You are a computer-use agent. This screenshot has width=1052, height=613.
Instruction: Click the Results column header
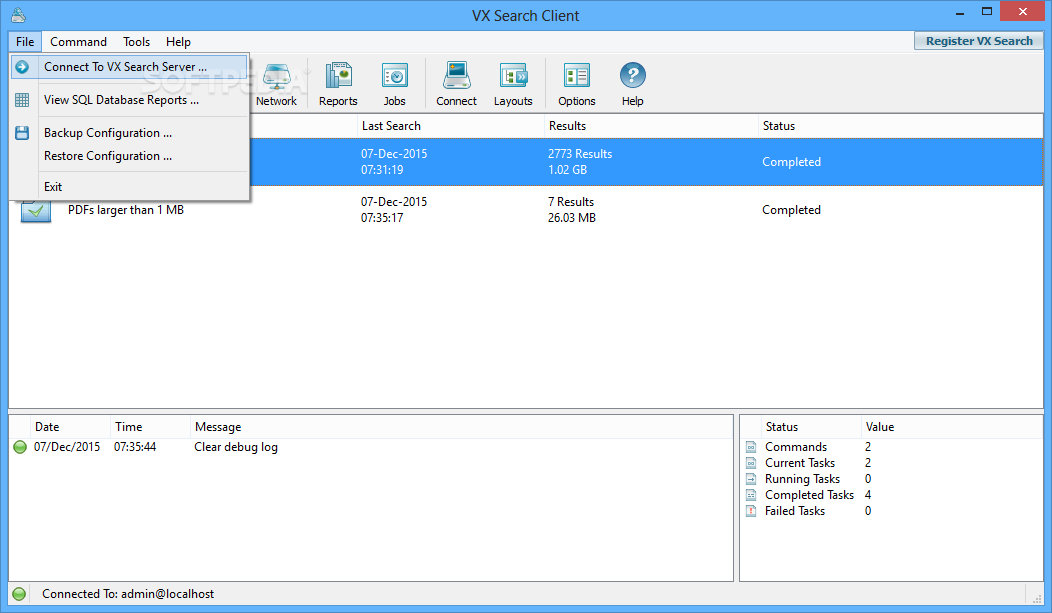tap(651, 126)
